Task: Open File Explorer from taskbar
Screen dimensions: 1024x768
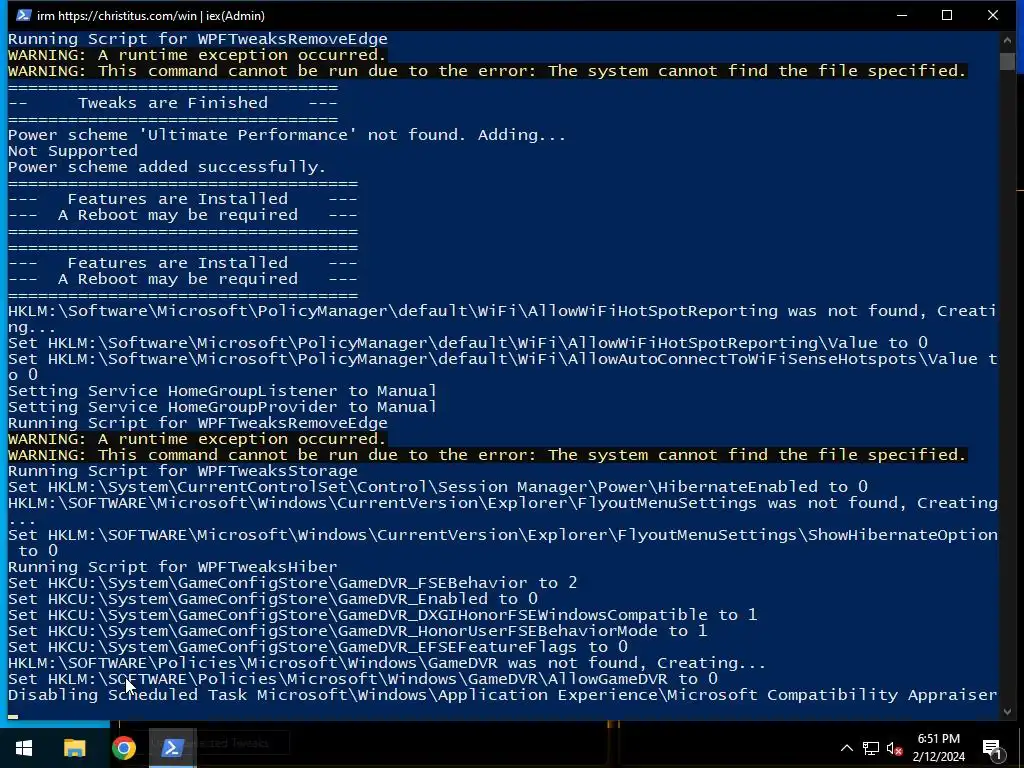Action: click(74, 748)
